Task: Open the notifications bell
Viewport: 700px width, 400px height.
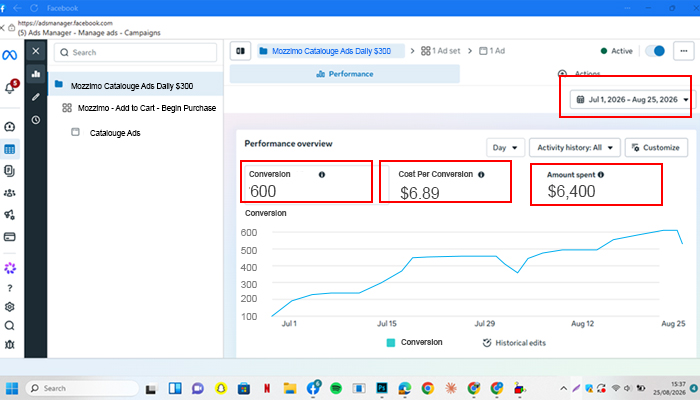Action: tap(9, 88)
